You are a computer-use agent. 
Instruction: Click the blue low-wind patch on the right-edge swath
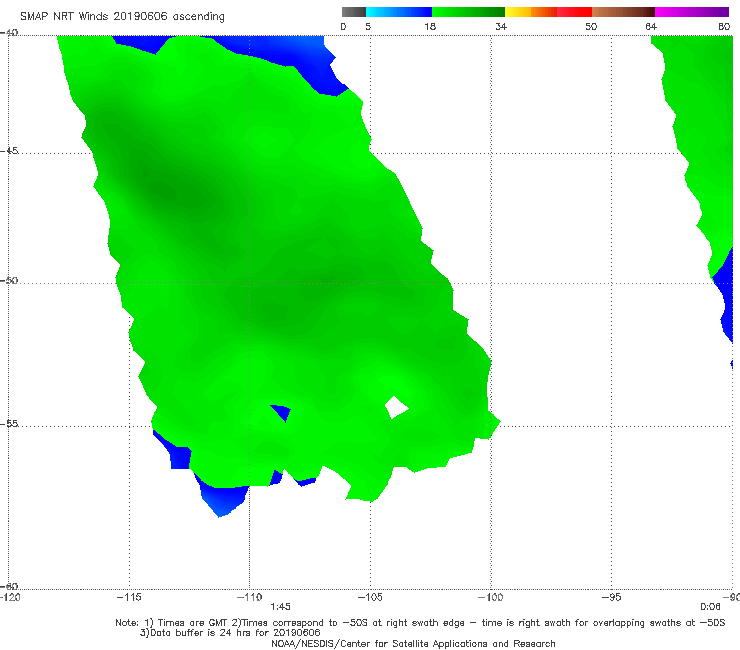tap(724, 295)
